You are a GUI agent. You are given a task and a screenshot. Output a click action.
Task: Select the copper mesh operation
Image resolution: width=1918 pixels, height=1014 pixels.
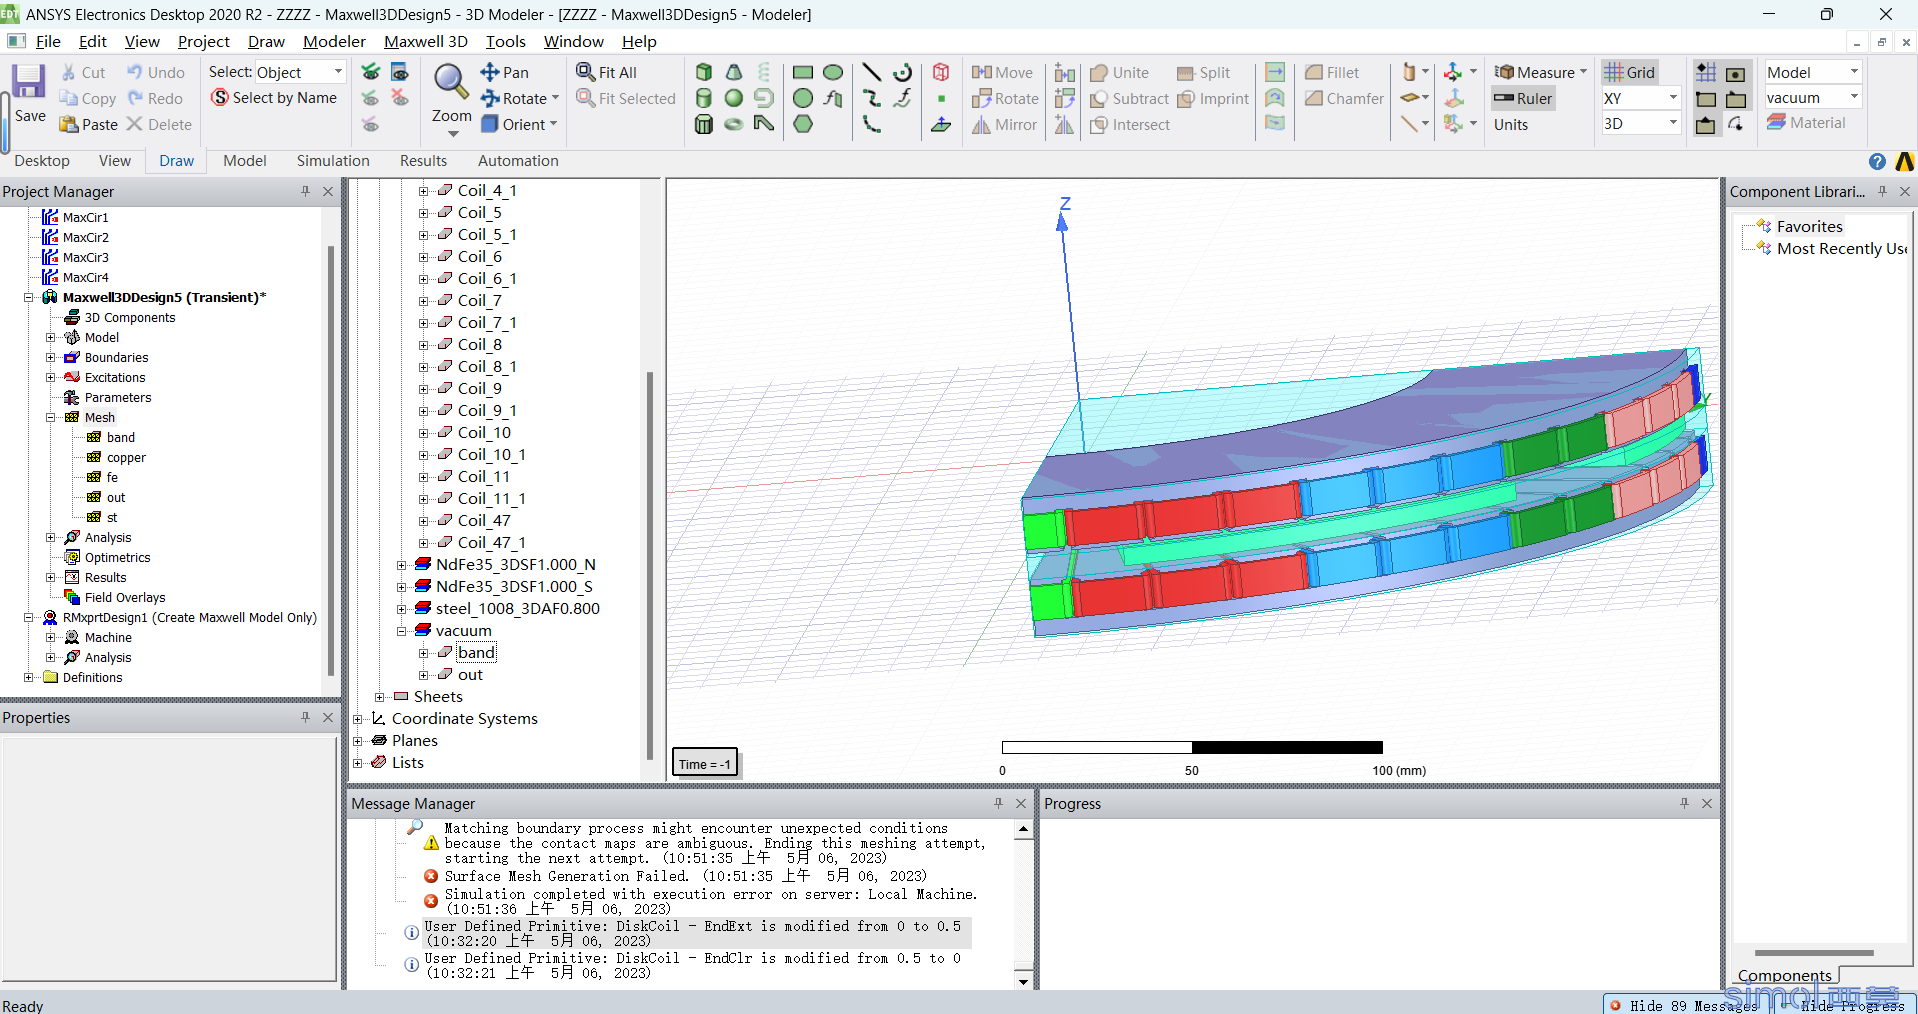point(126,458)
